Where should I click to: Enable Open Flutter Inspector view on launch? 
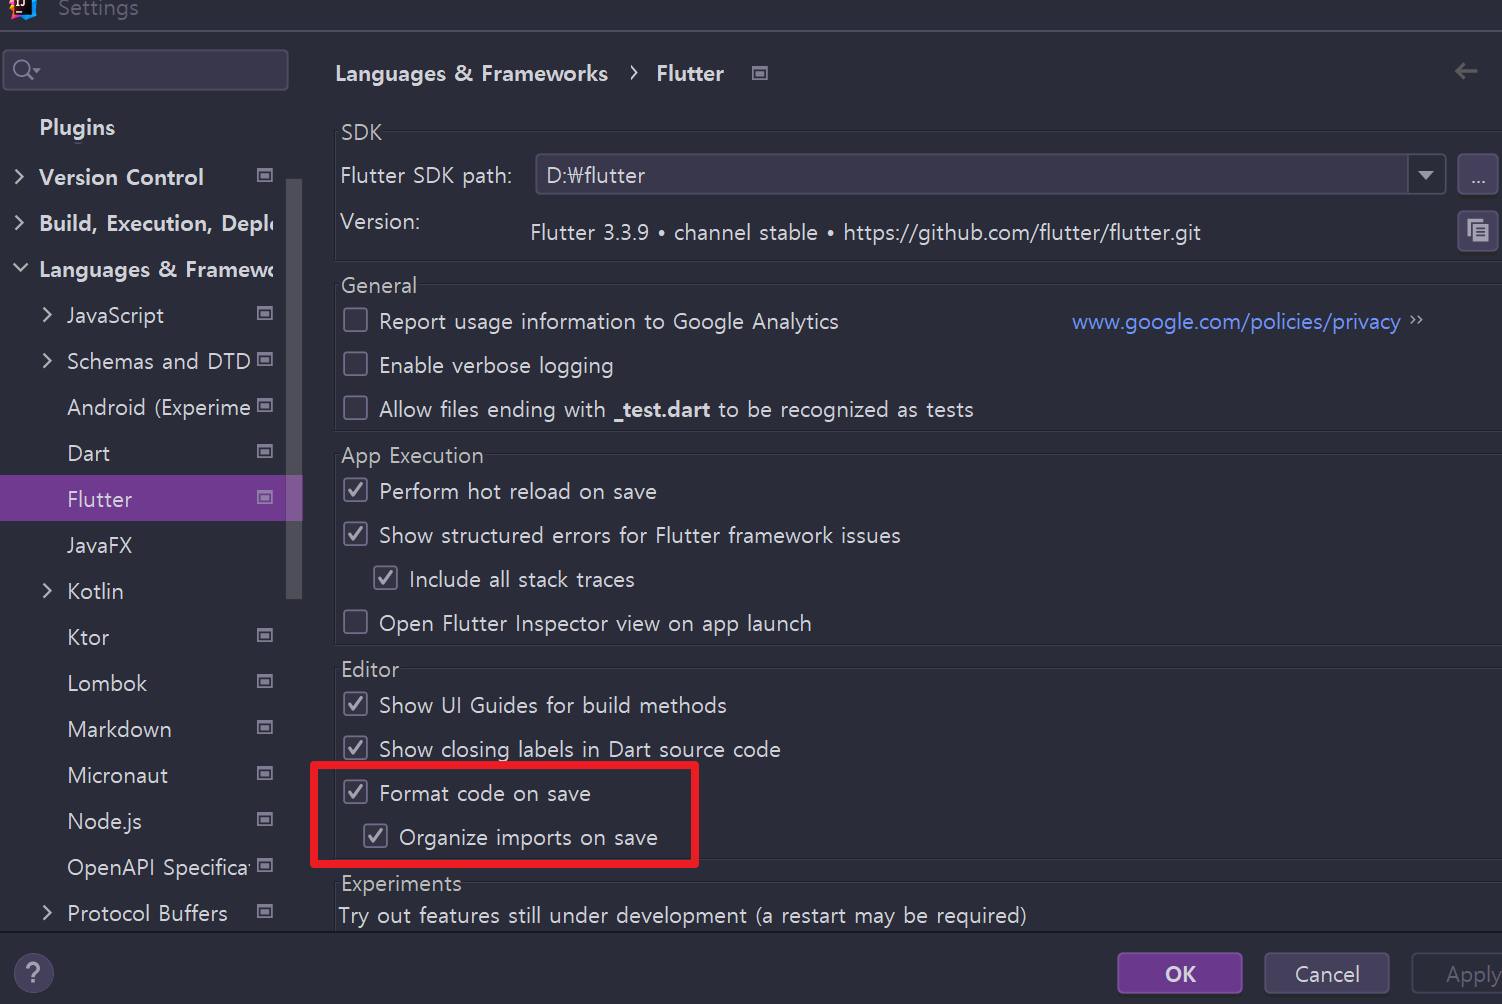click(355, 622)
